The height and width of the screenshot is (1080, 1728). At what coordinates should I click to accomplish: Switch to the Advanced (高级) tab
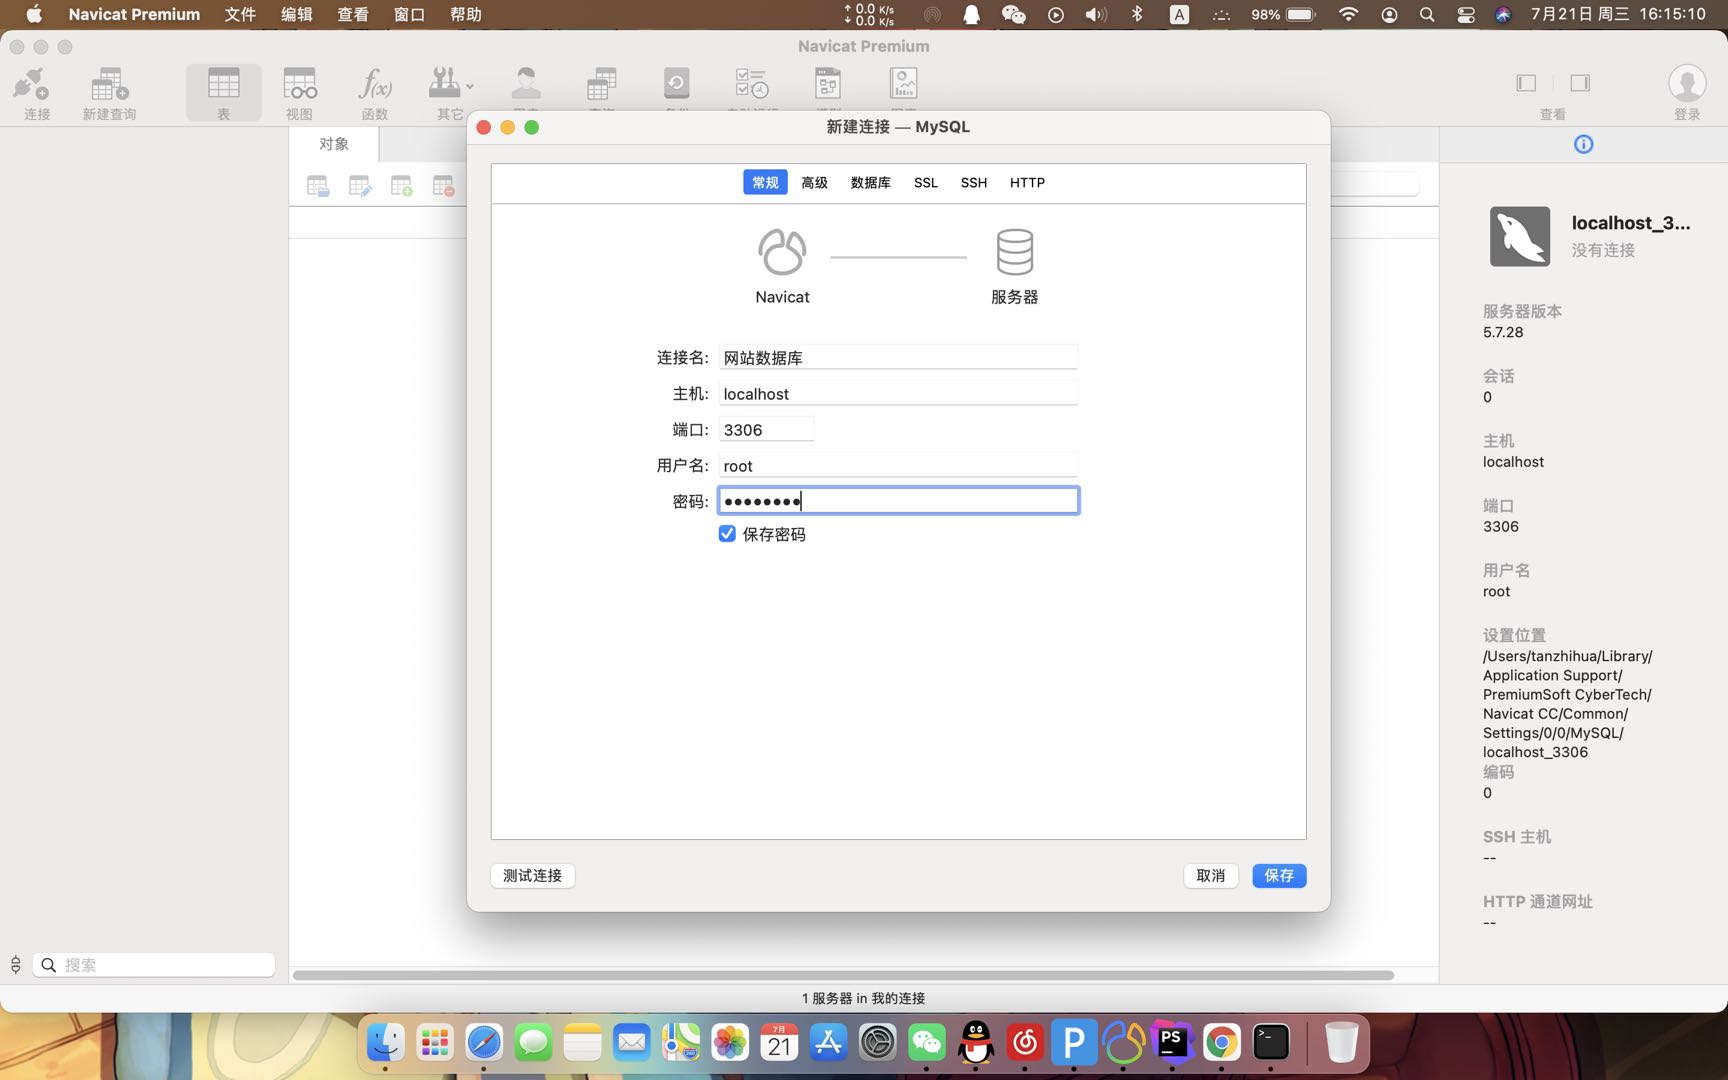[x=814, y=182]
